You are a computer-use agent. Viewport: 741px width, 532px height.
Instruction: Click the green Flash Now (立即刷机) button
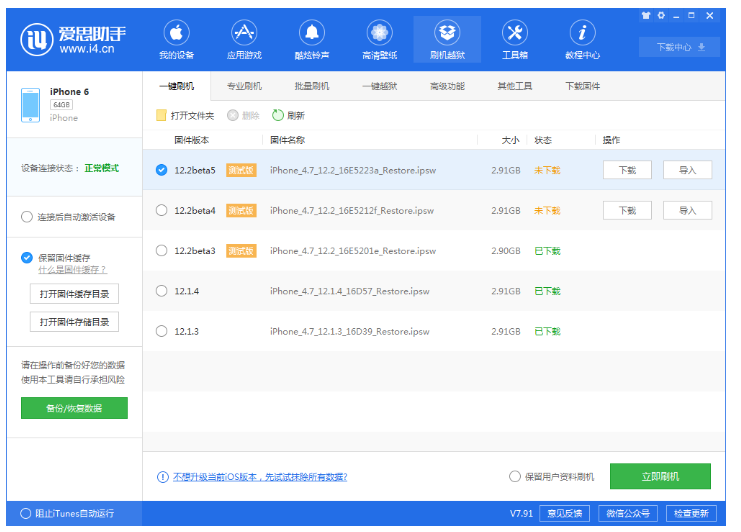pos(660,477)
